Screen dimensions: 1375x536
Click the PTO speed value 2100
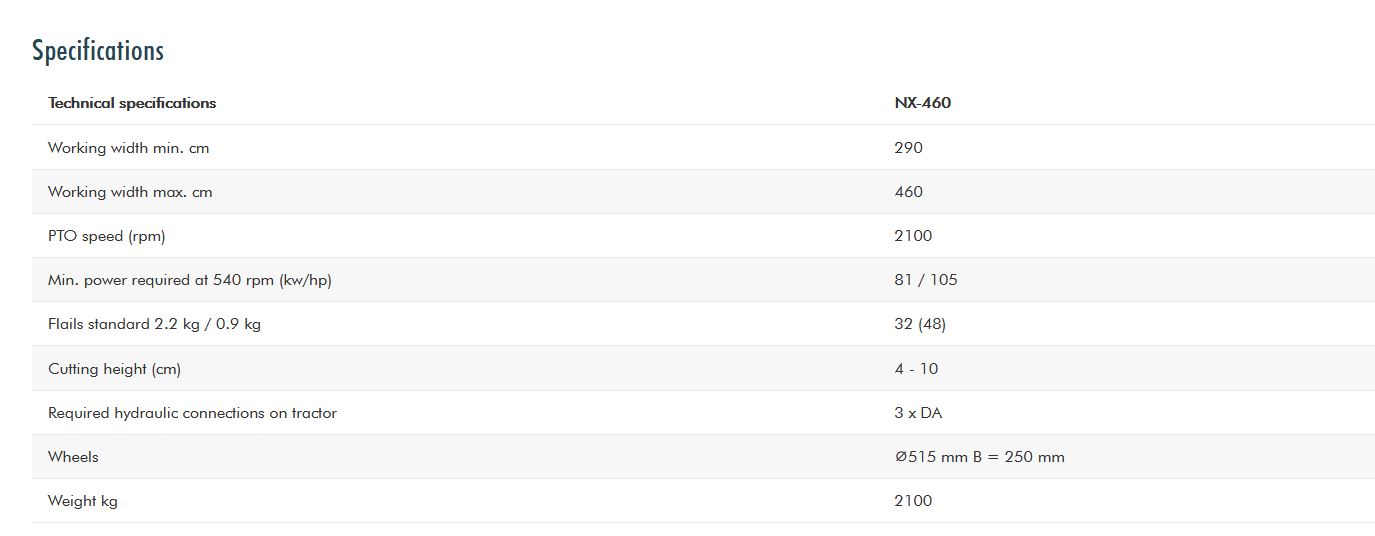coord(913,236)
